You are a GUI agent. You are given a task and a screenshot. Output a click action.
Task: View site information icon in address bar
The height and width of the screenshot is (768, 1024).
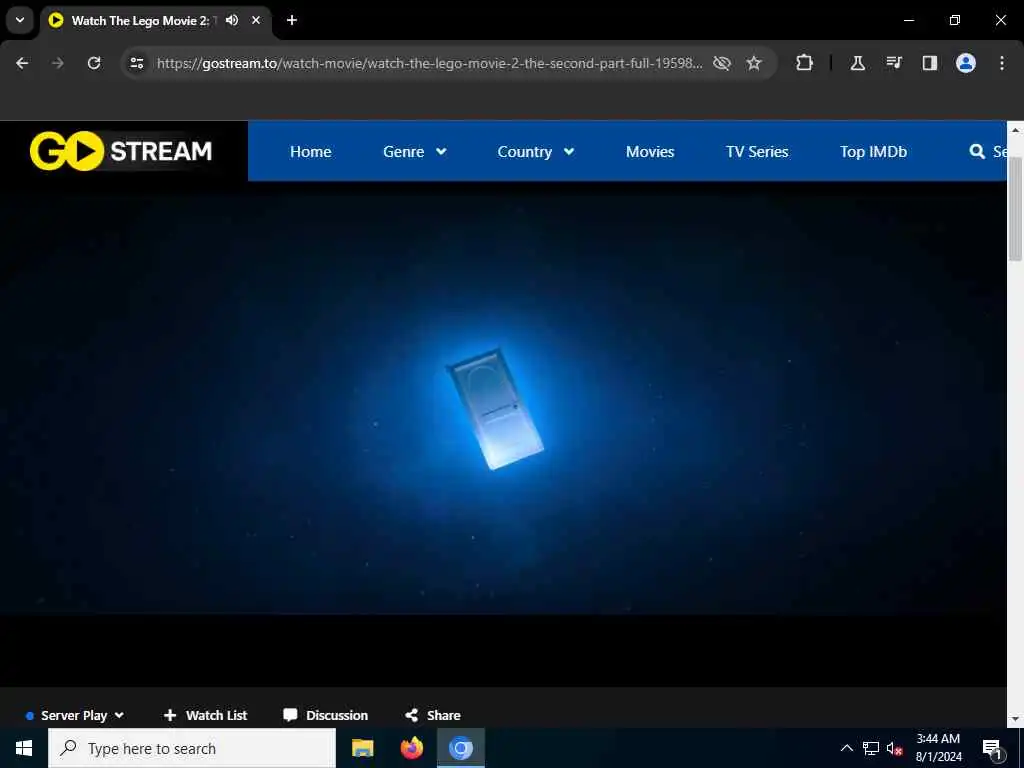pos(136,63)
